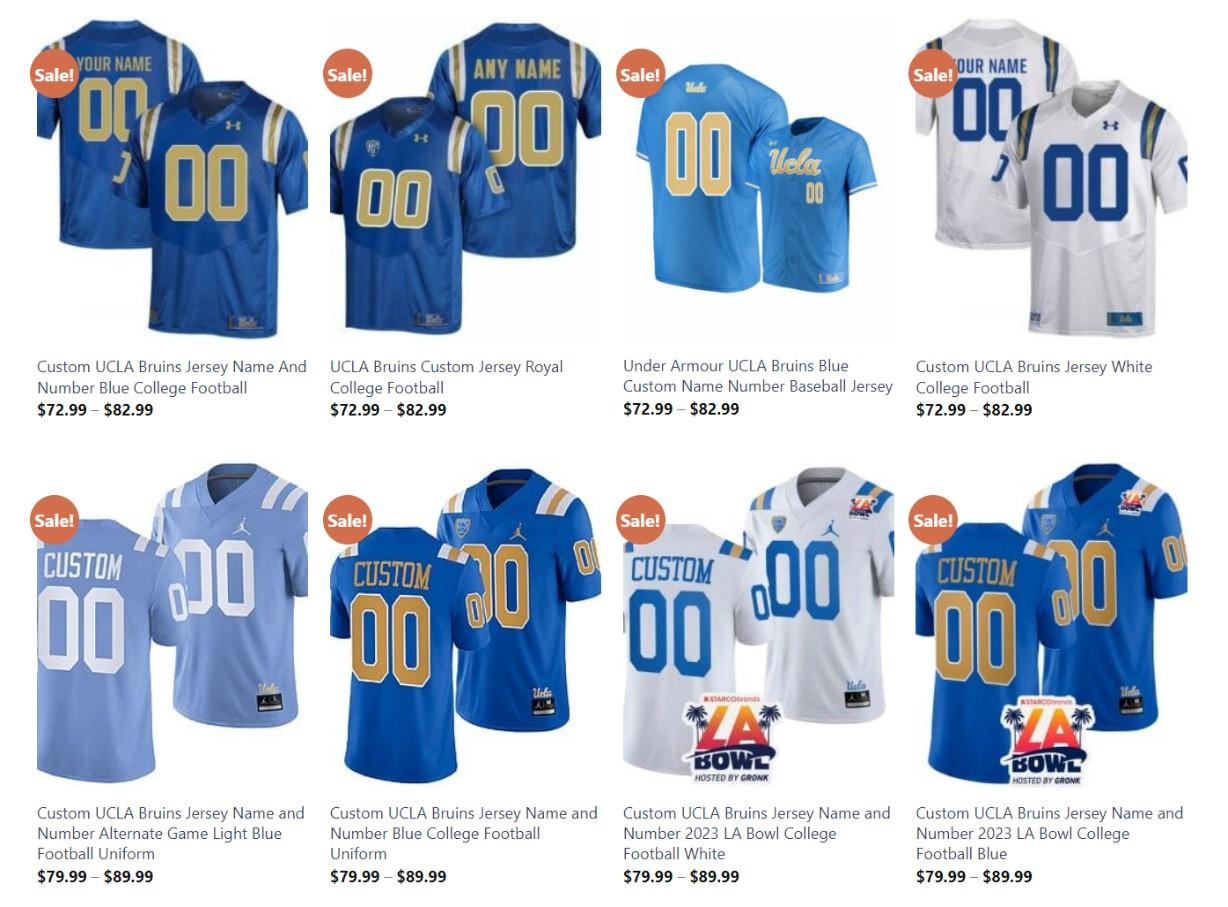Click the royal ANY NAME jersey image

click(x=466, y=178)
